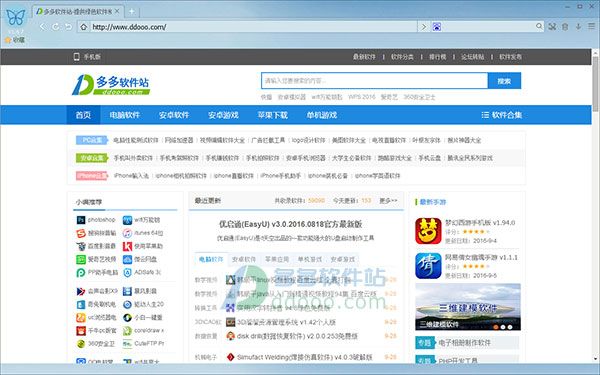This screenshot has height=375, width=600.
Task: Click the go arrow next to address bar
Action: tap(424, 27)
